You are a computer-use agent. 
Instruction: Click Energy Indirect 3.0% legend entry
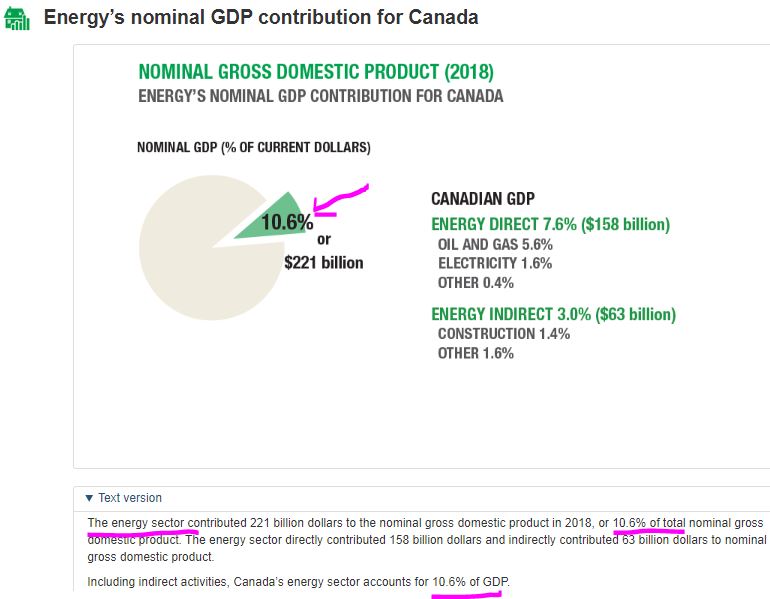pos(553,314)
